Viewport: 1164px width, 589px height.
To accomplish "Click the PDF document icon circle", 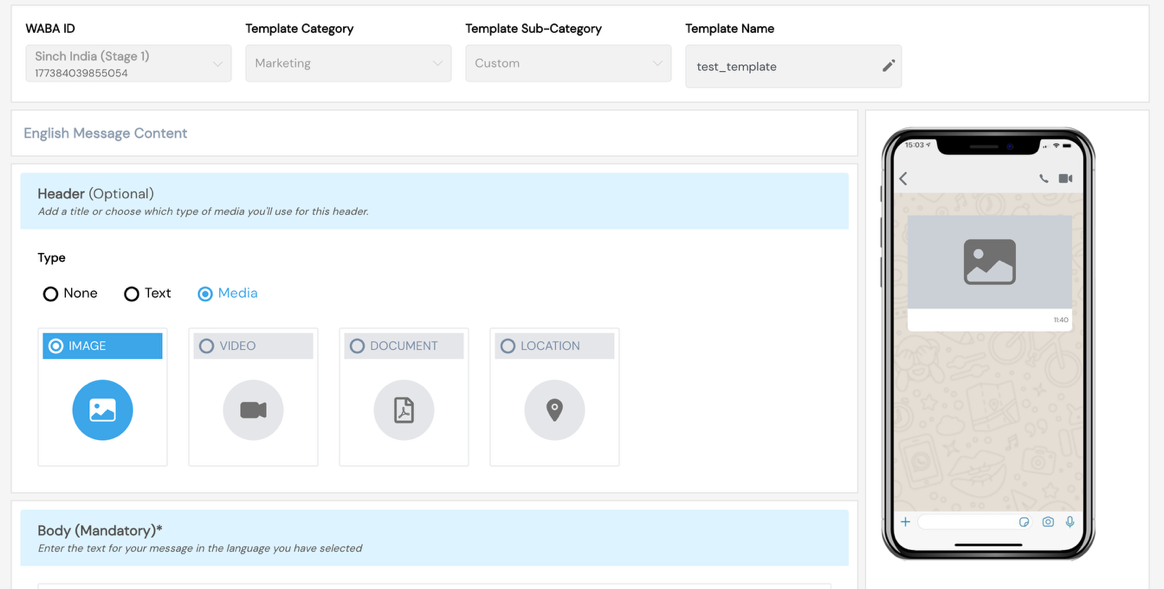I will coord(404,410).
